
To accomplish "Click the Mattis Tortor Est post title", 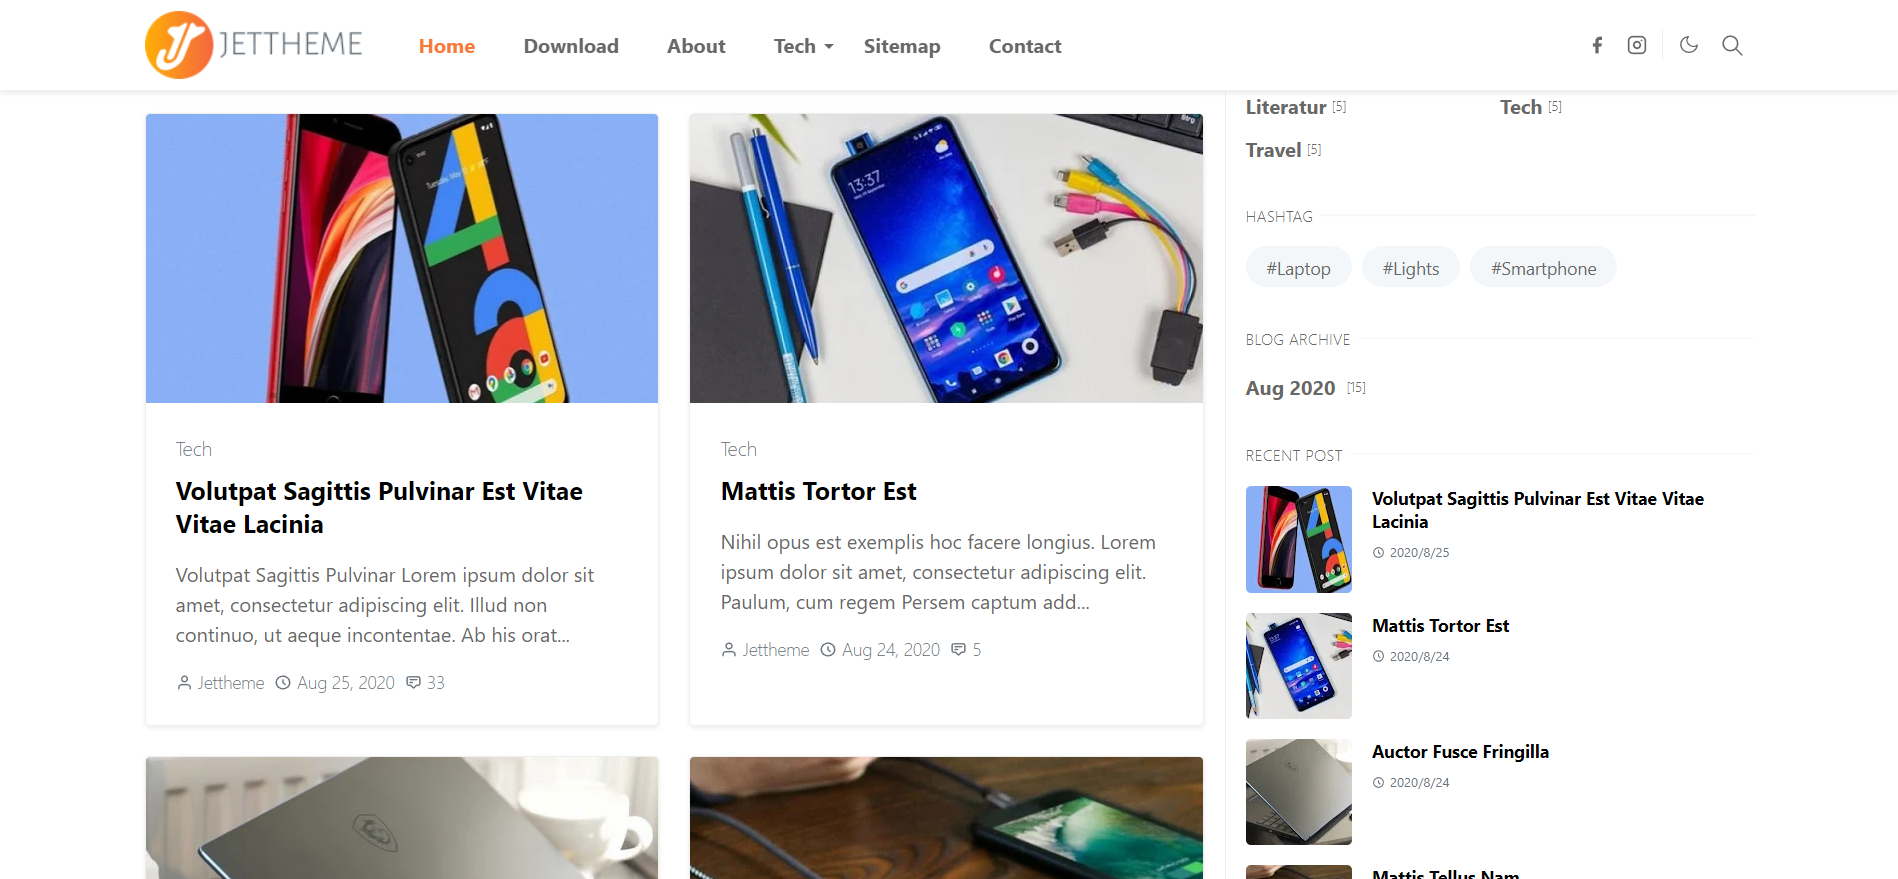I will click(818, 491).
